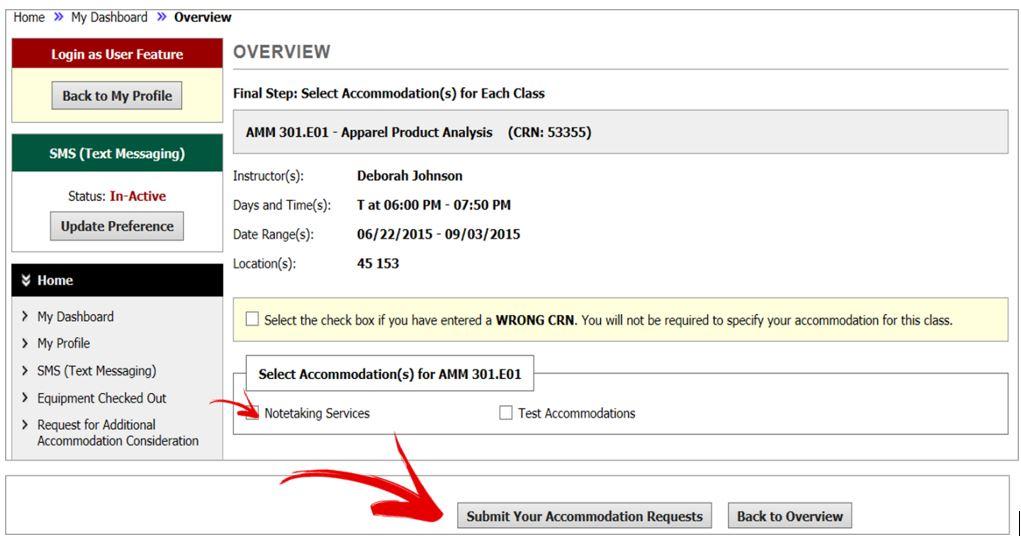Screen dimensions: 1021x542
Task: Click chevron icon beside My Profile
Action: (25, 343)
